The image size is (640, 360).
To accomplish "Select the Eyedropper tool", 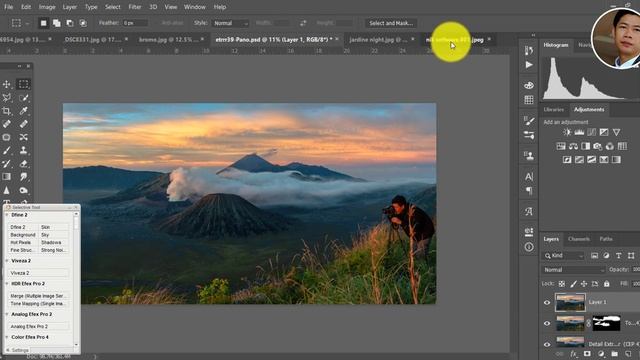I will pos(23,111).
